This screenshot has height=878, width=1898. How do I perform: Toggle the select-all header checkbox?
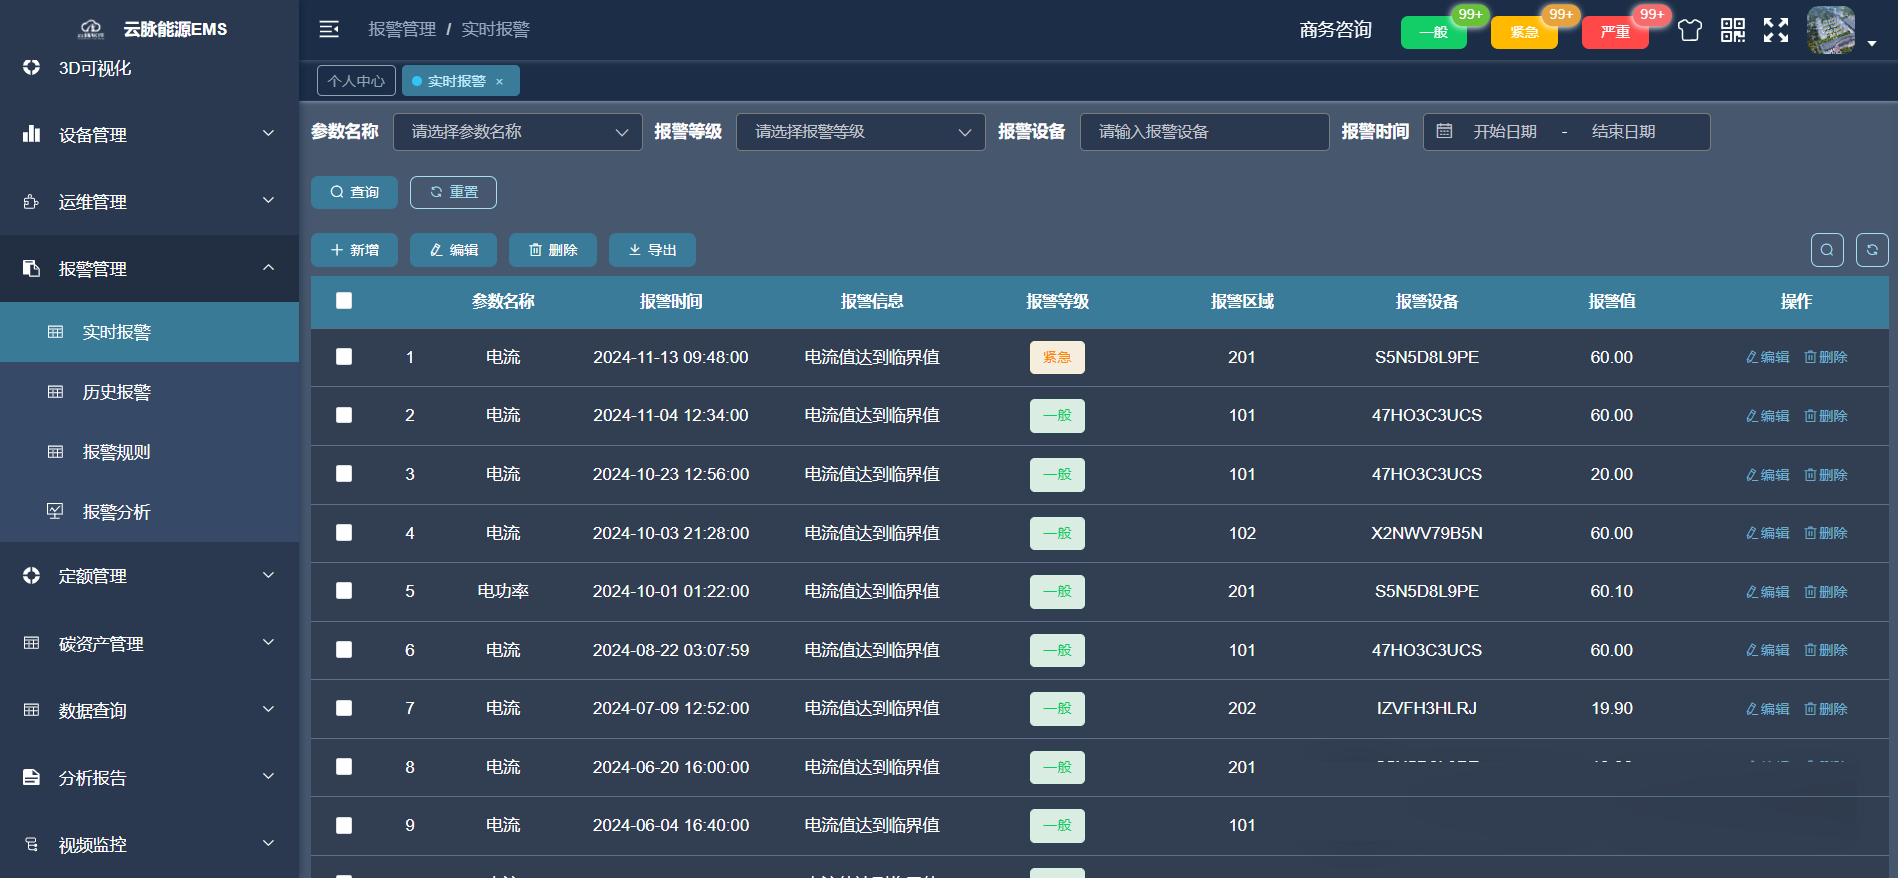344,301
